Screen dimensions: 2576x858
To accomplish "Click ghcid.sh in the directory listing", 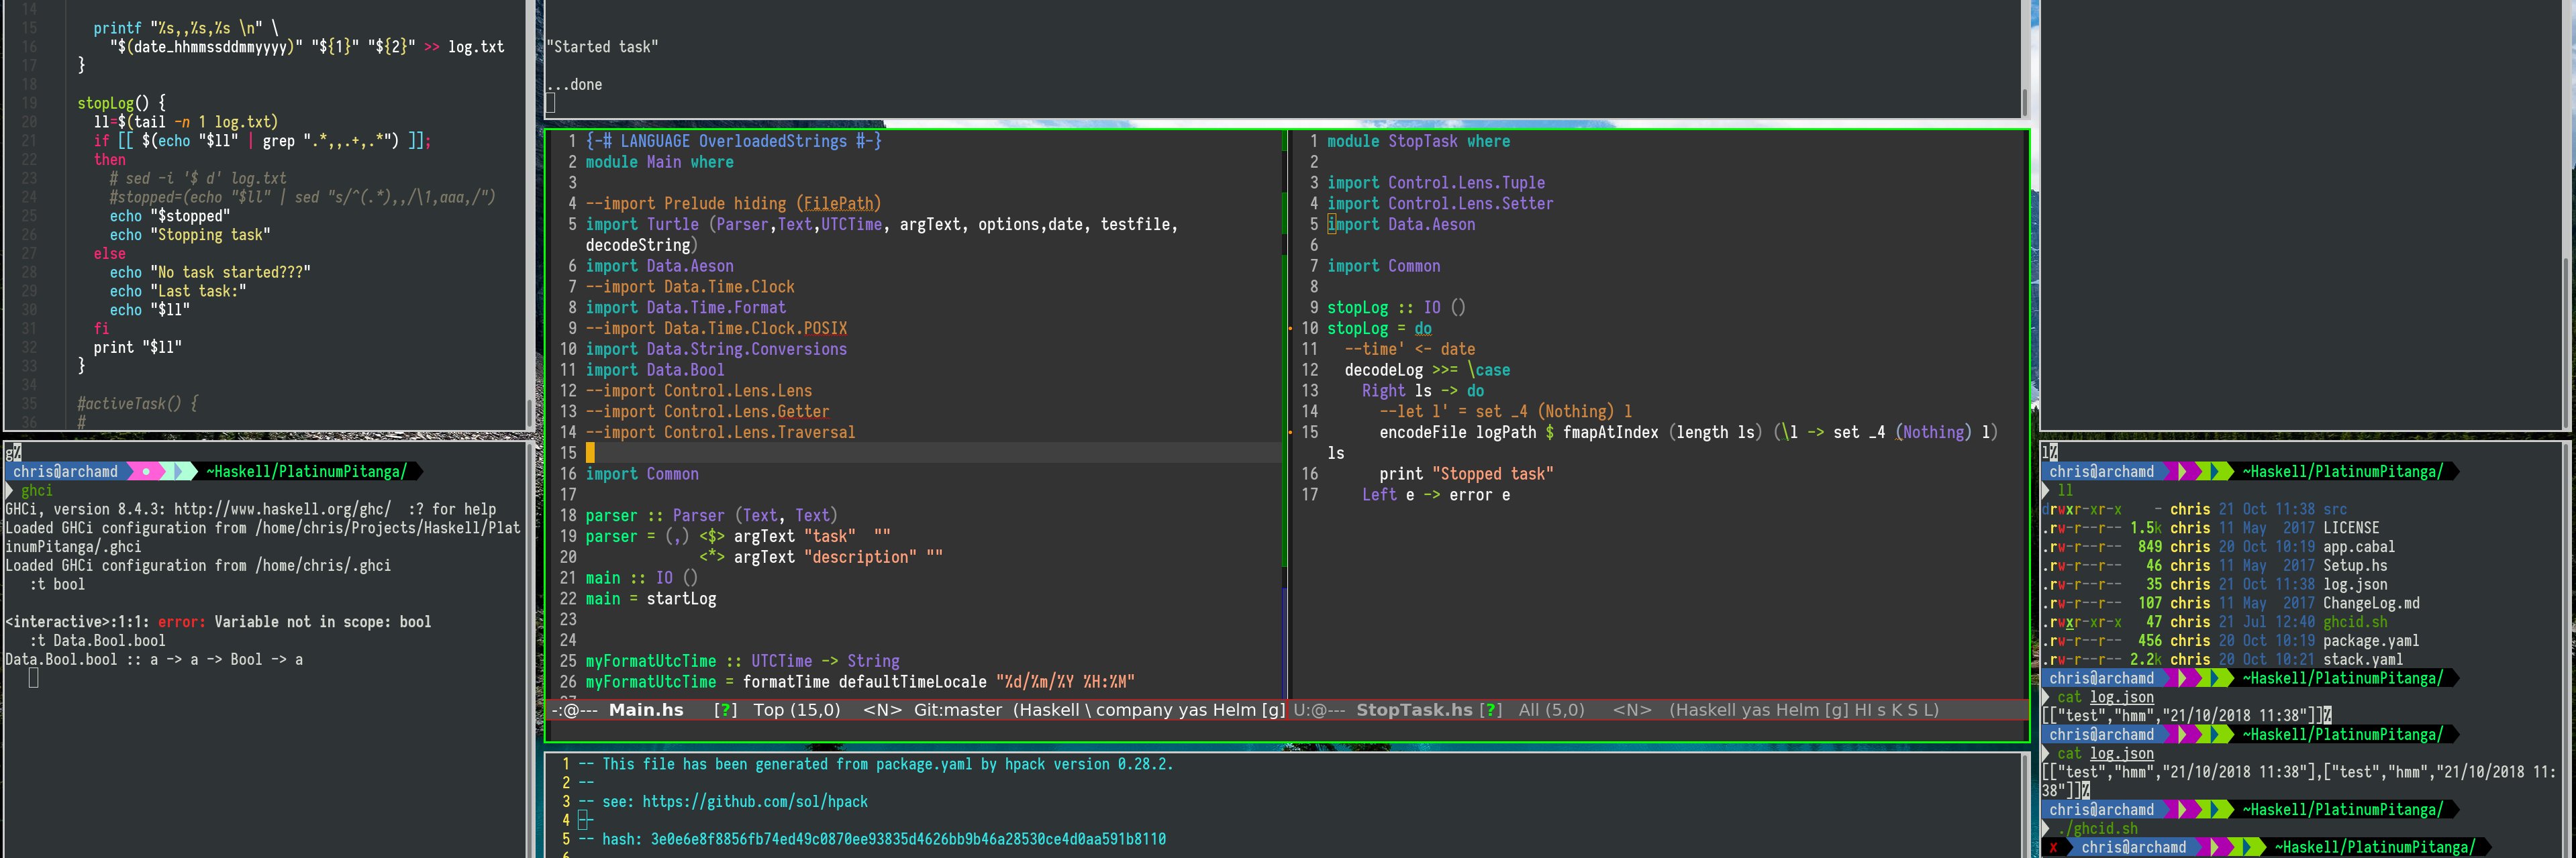I will [2354, 622].
